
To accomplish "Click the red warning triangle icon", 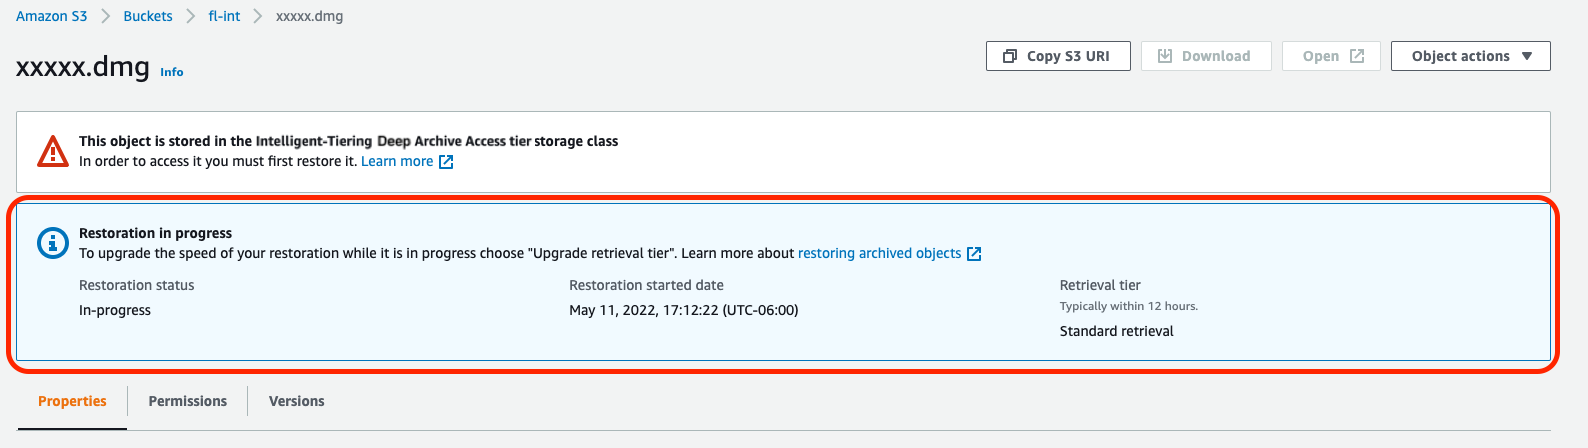I will [52, 151].
